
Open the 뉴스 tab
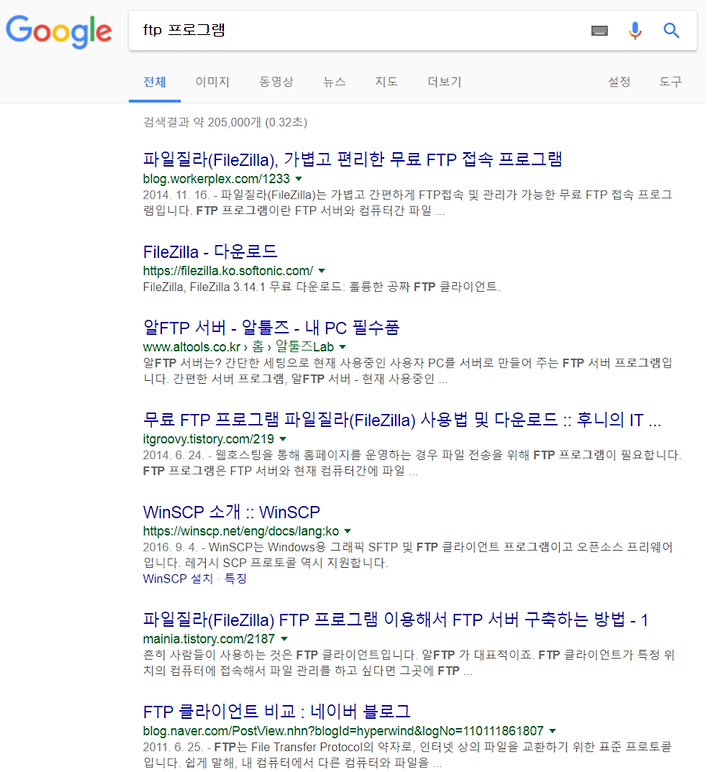coord(334,82)
